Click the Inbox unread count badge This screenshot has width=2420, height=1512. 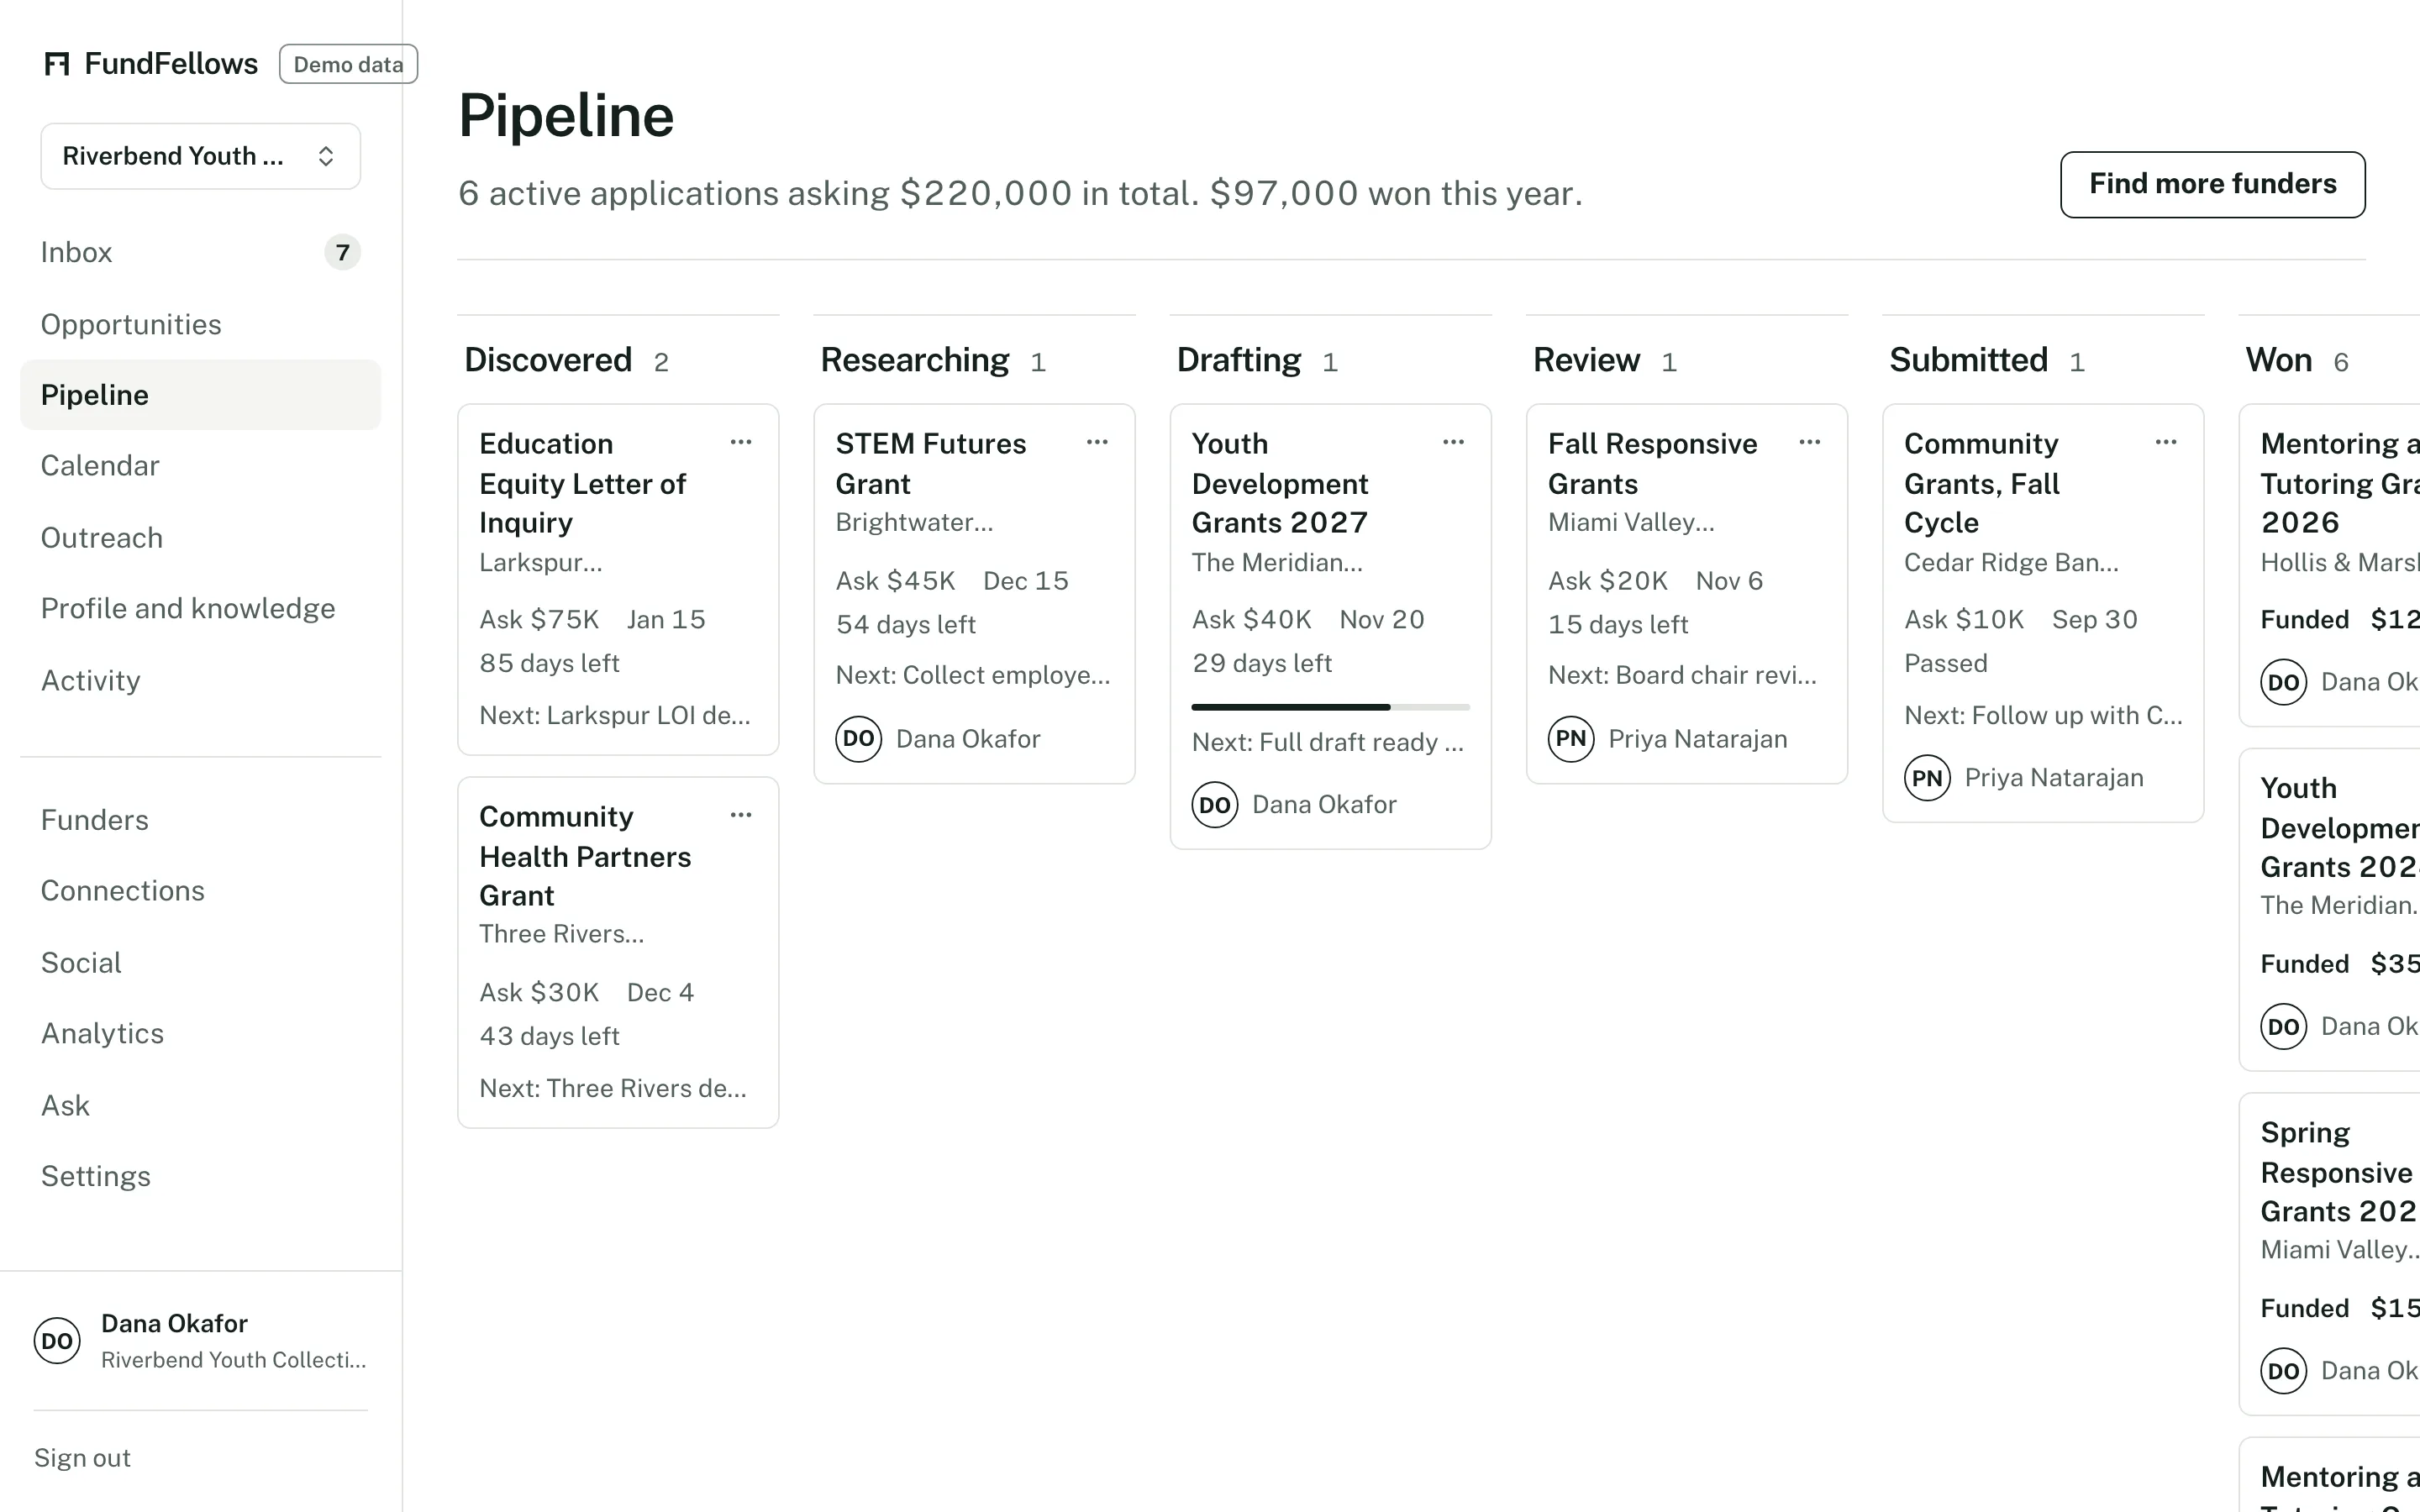342,252
